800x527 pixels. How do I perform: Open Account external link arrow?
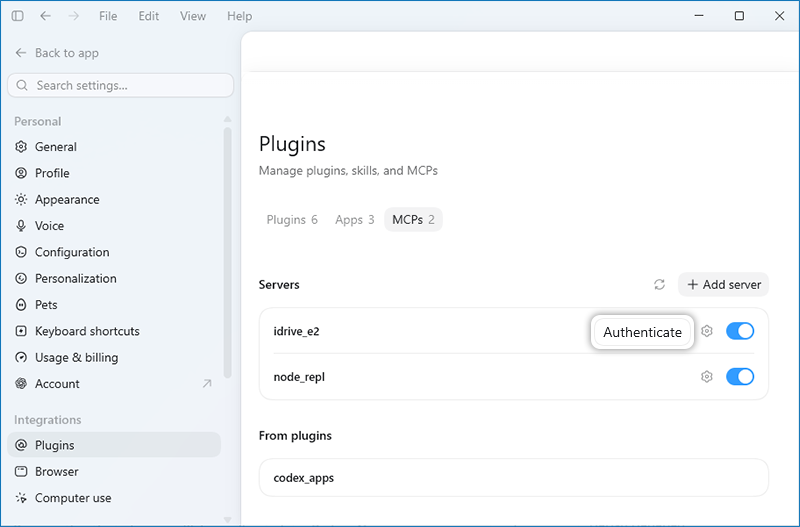[207, 384]
